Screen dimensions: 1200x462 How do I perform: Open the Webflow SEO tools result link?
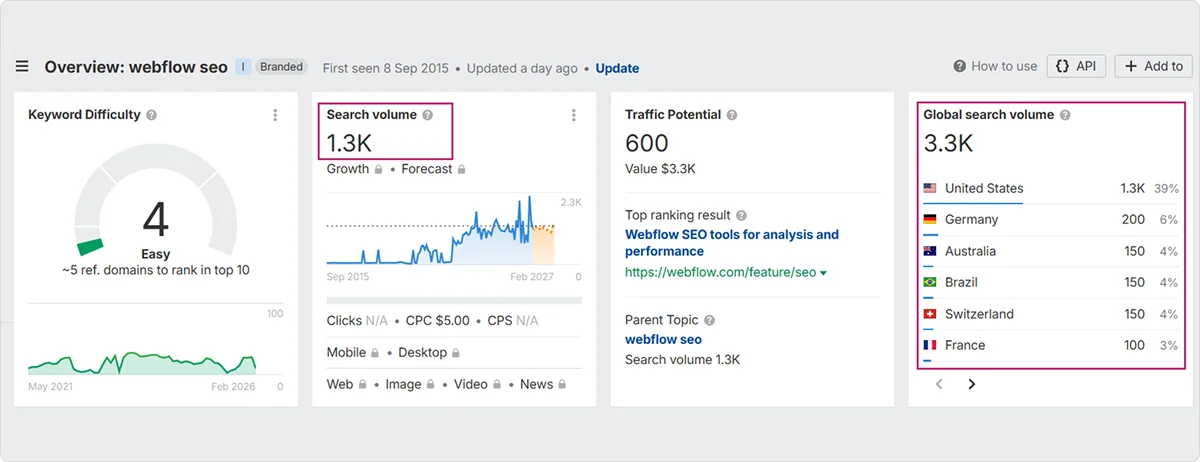(731, 243)
